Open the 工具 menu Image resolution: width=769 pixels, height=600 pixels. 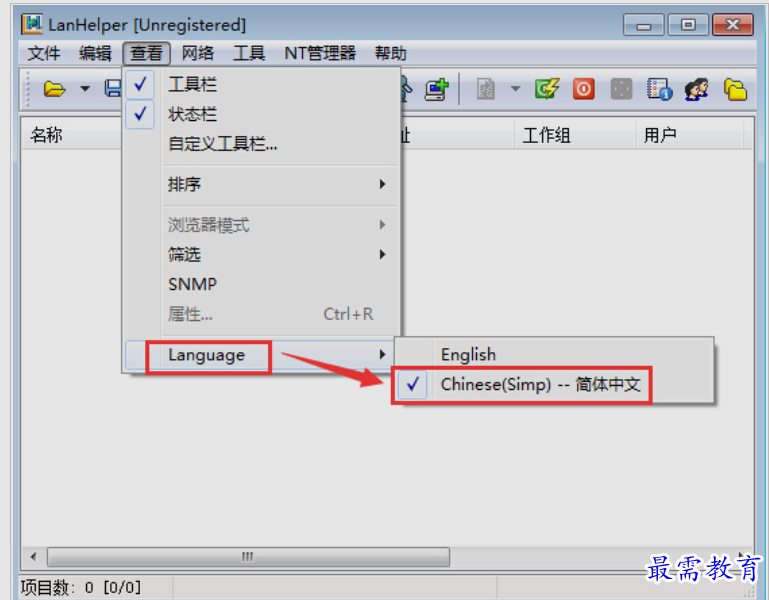(249, 53)
